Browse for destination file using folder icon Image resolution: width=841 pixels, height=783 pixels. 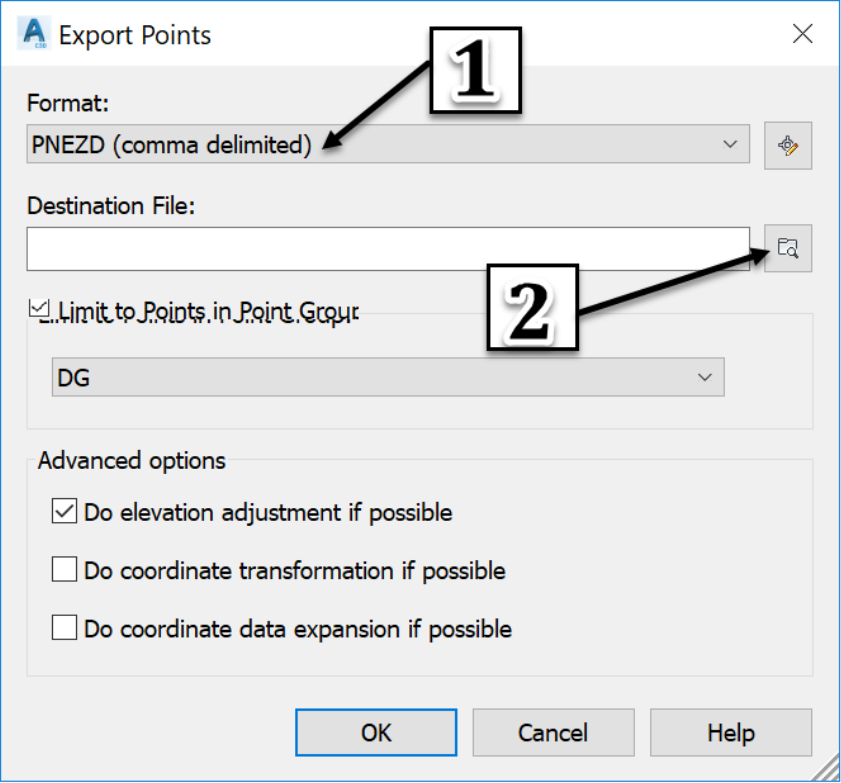787,248
